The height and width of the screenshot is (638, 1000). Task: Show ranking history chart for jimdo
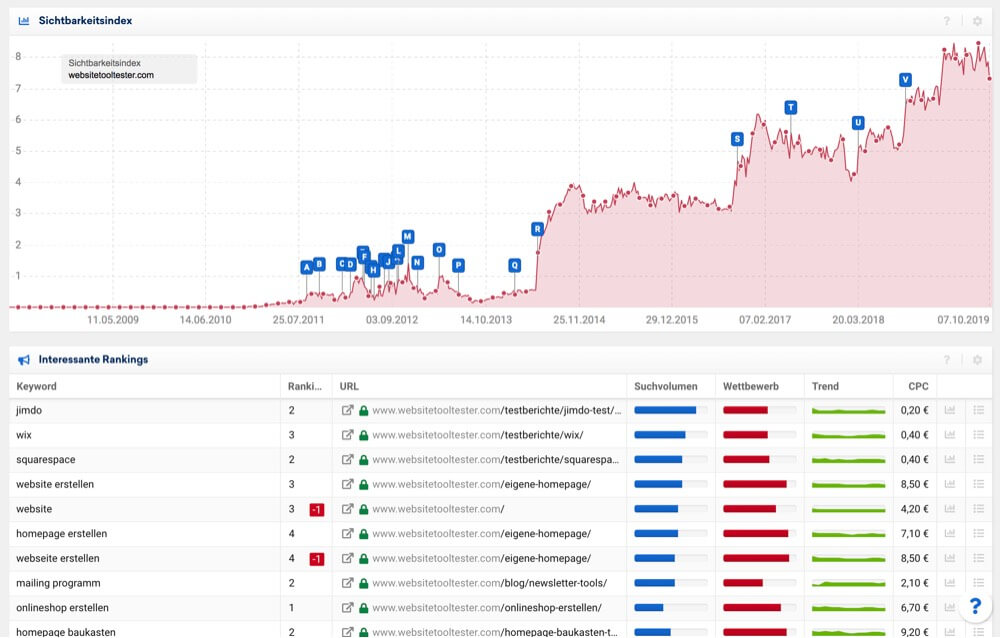[x=950, y=410]
